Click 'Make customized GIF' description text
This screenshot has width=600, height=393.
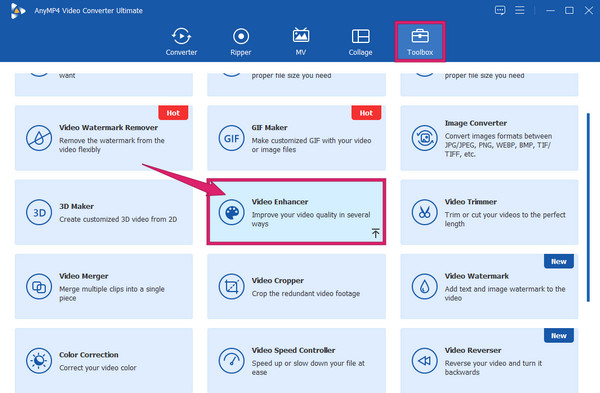tap(311, 145)
